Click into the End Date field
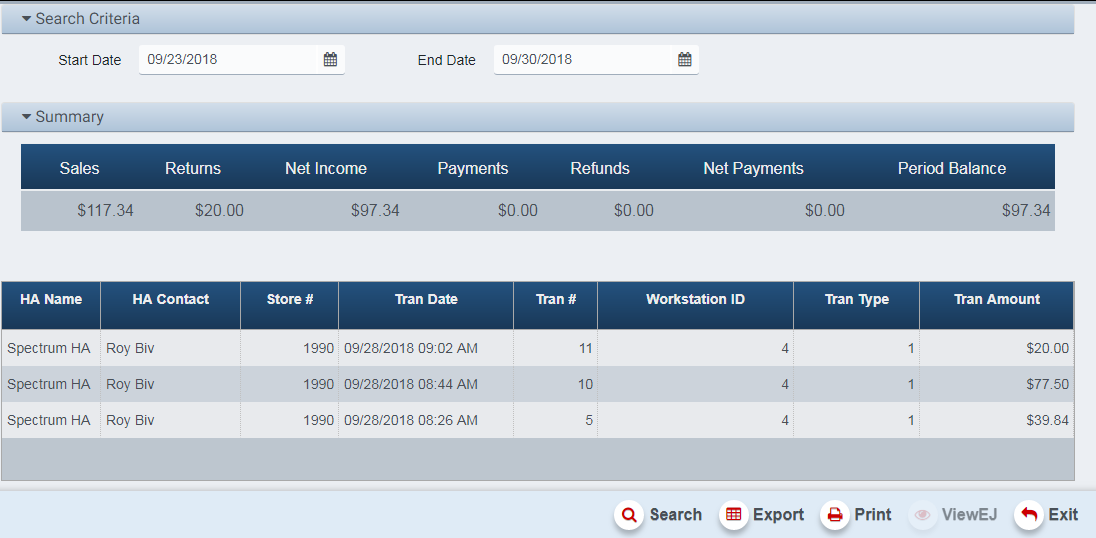The image size is (1096, 538). (x=582, y=60)
